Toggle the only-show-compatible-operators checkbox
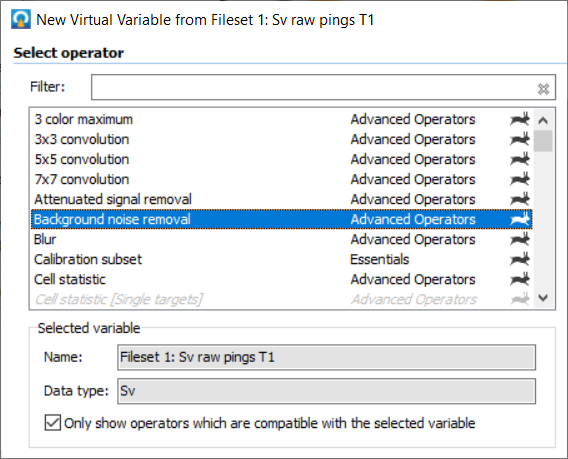The width and height of the screenshot is (568, 459). point(53,423)
